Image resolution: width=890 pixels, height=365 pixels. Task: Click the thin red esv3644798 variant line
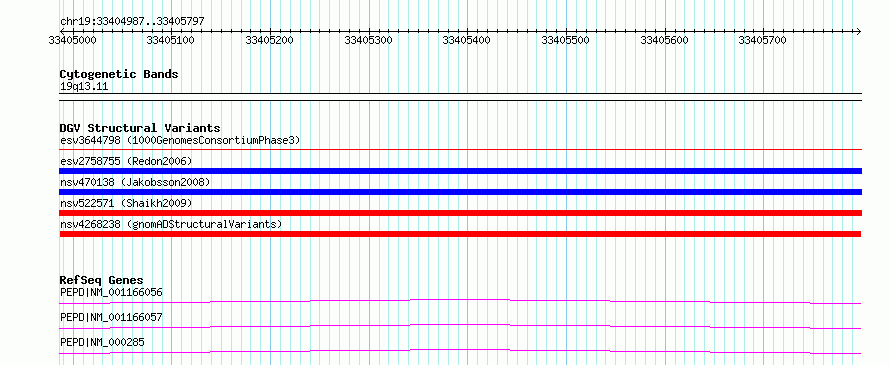tap(460, 150)
